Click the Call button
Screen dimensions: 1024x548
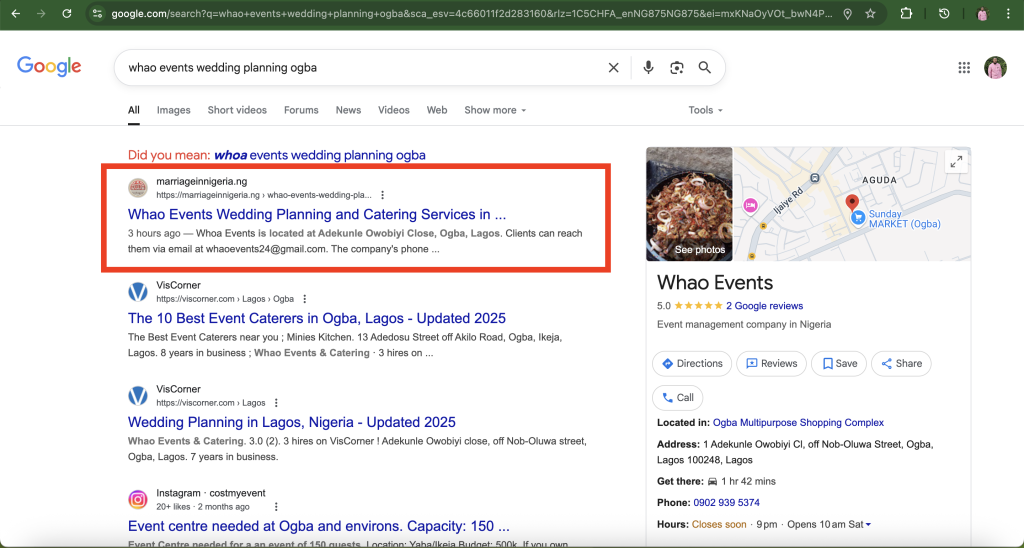678,398
